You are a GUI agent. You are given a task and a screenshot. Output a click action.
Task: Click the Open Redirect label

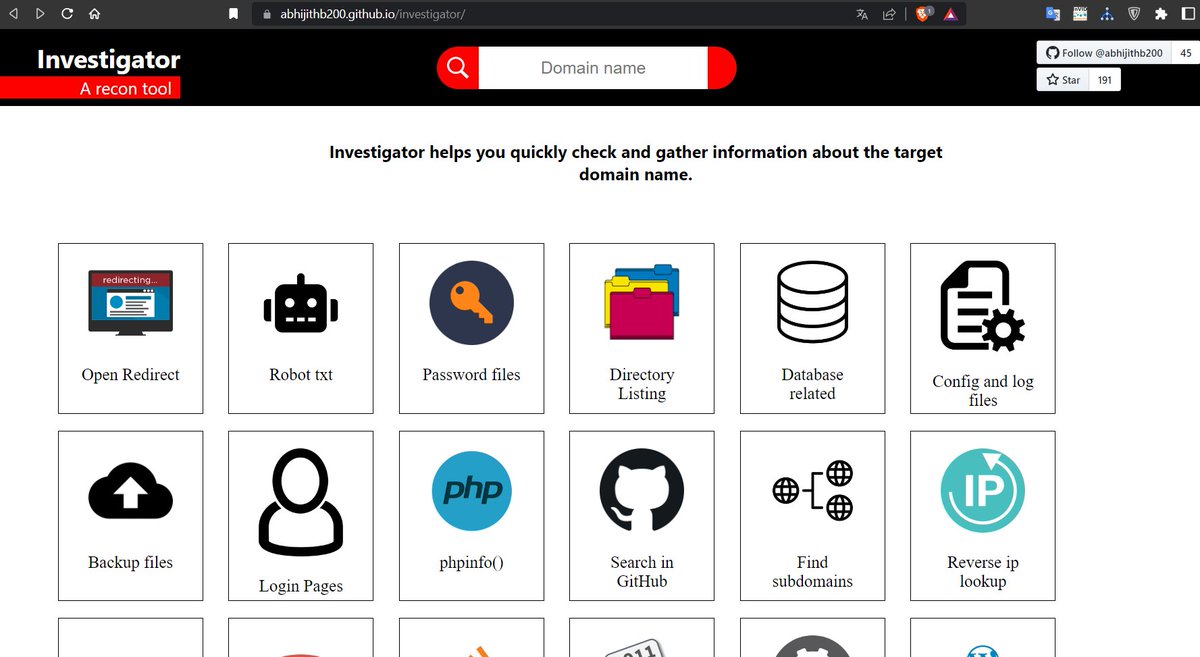tap(130, 375)
